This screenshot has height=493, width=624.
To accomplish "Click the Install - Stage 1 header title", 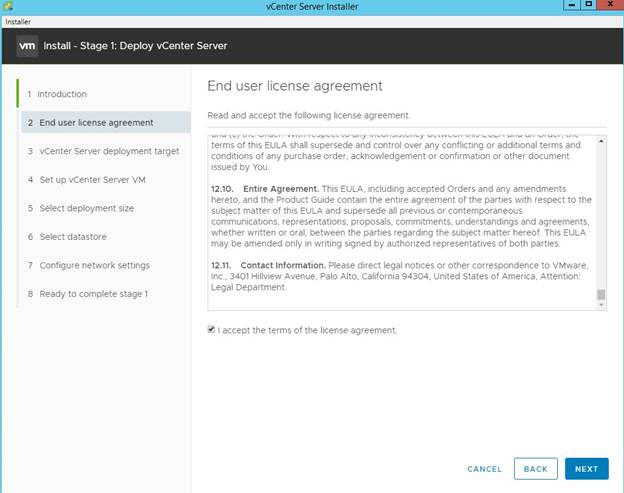I will point(135,46).
